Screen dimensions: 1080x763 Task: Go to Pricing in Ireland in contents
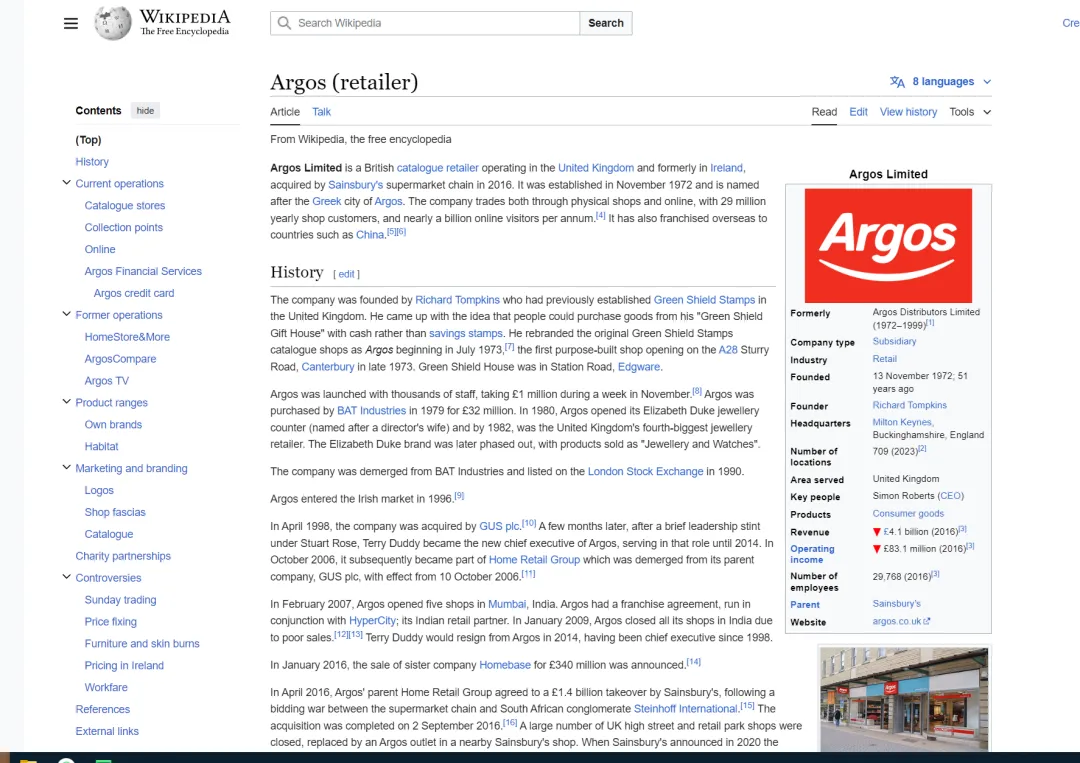(124, 666)
